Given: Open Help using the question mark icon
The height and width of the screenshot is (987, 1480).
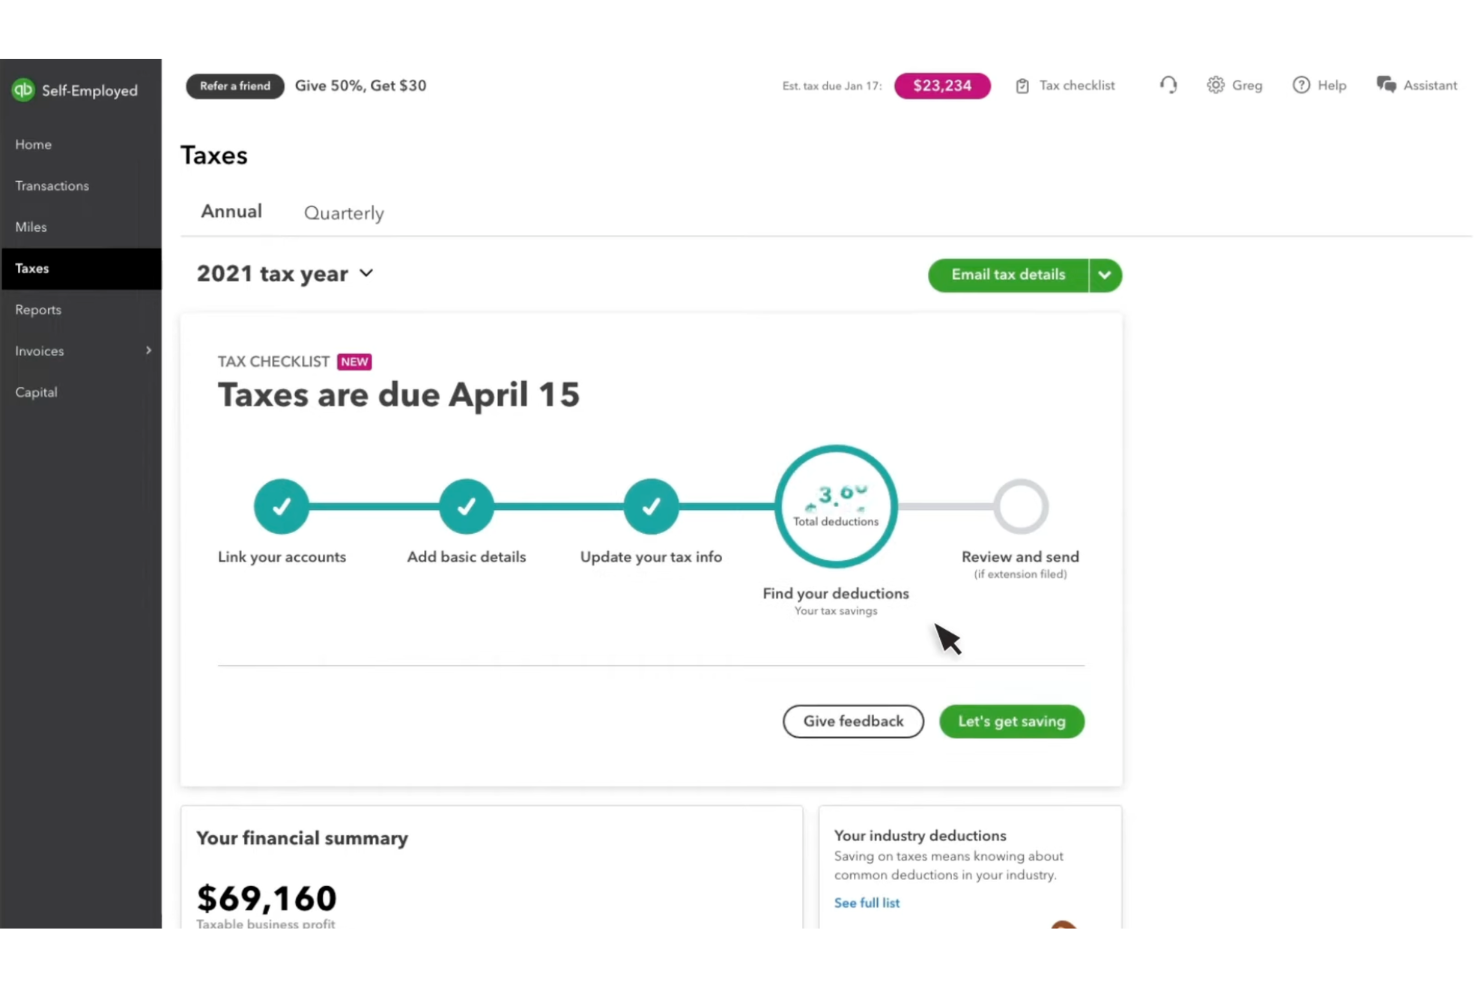Looking at the screenshot, I should tap(1301, 85).
